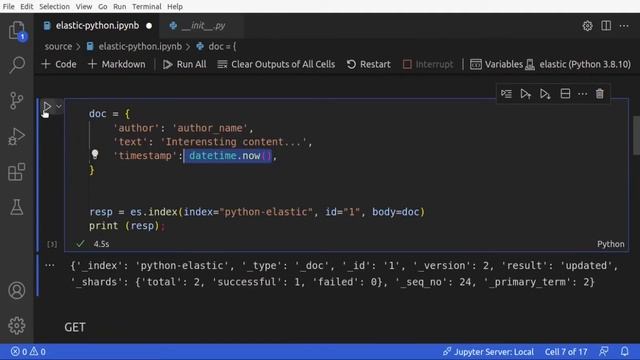This screenshot has width=640, height=360.
Task: Open the Terminal menu
Action: pyautogui.click(x=147, y=7)
